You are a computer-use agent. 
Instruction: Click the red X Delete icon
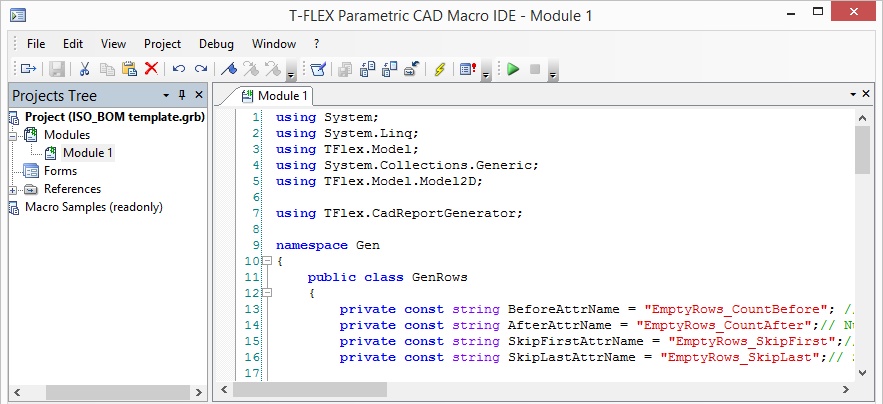pos(151,69)
